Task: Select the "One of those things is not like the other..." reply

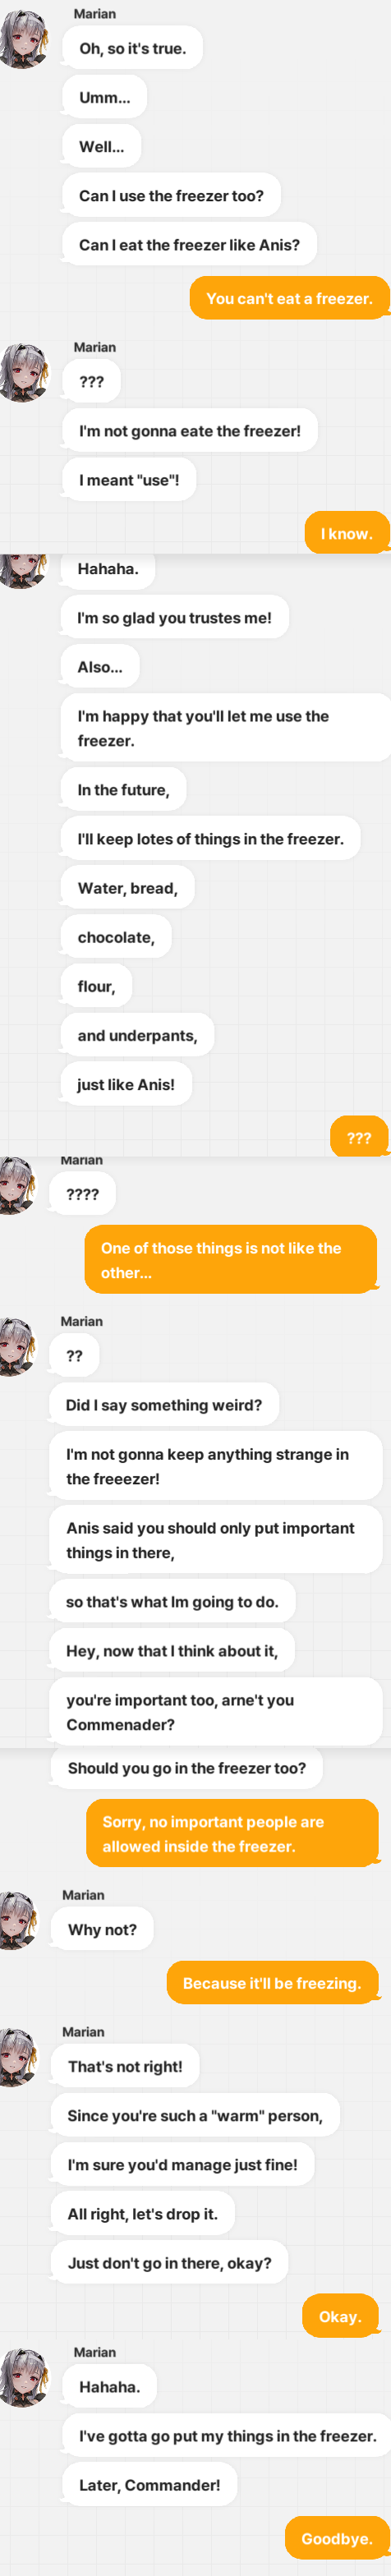Action: click(231, 1260)
